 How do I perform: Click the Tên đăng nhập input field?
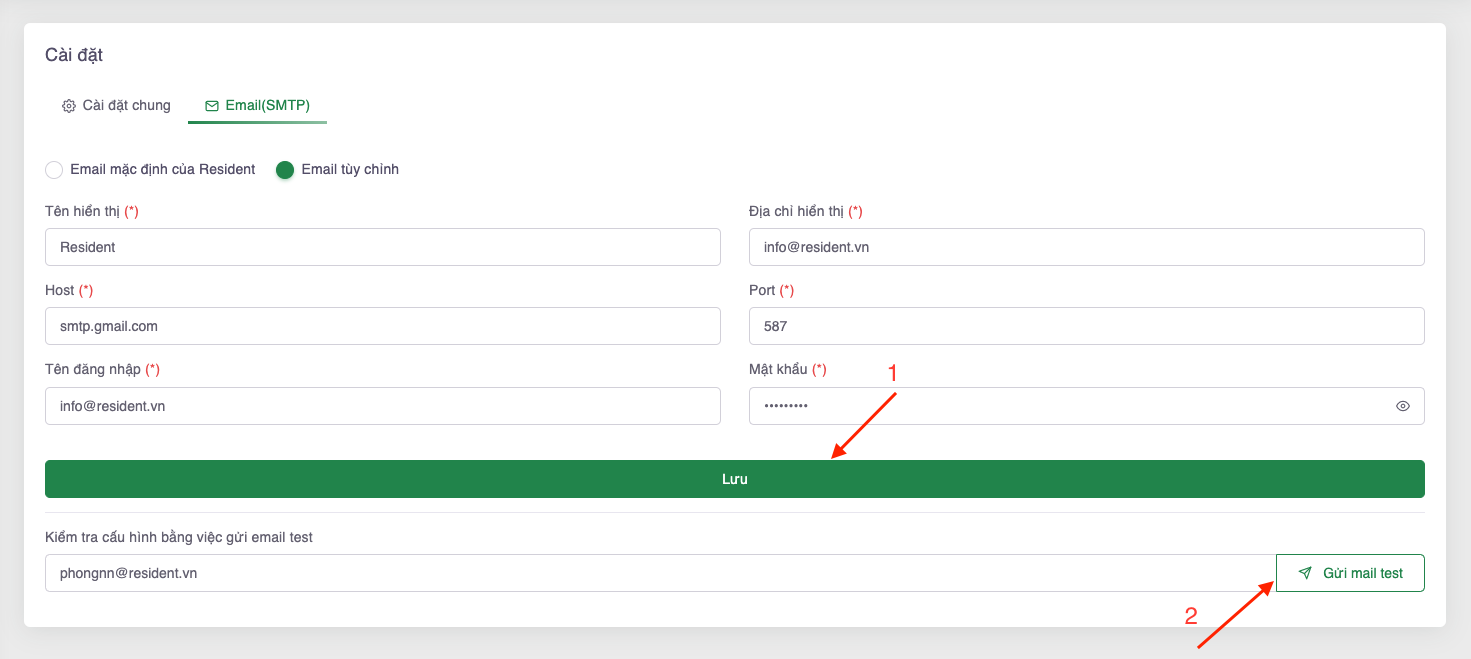[x=382, y=406]
